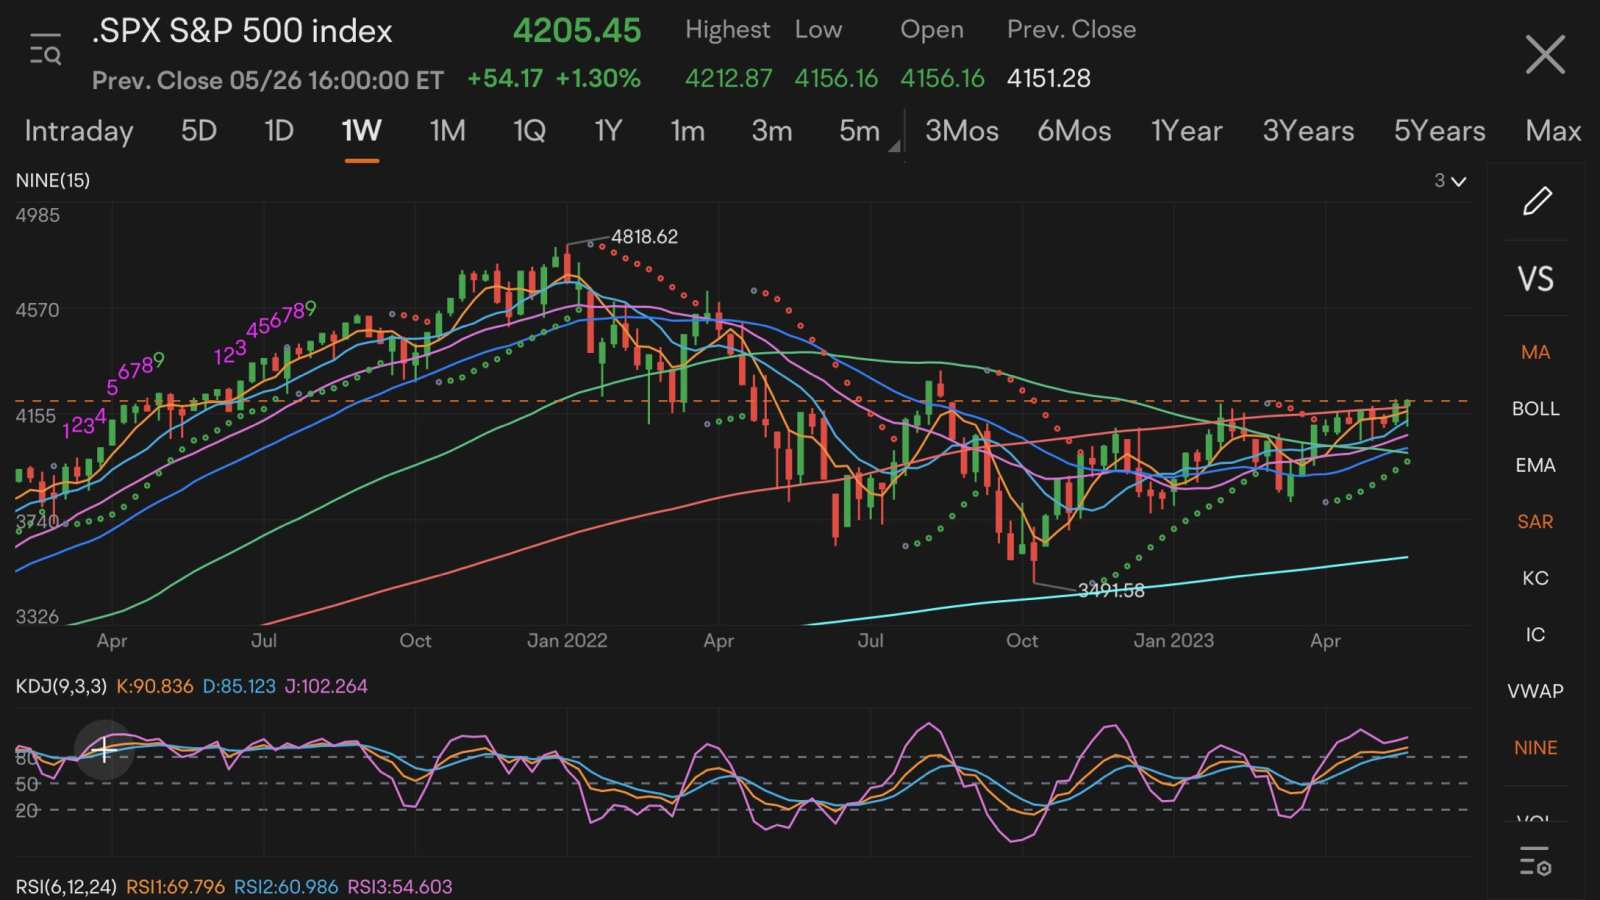Choose the 3m minute interval
Viewport: 1600px width, 900px height.
(772, 131)
